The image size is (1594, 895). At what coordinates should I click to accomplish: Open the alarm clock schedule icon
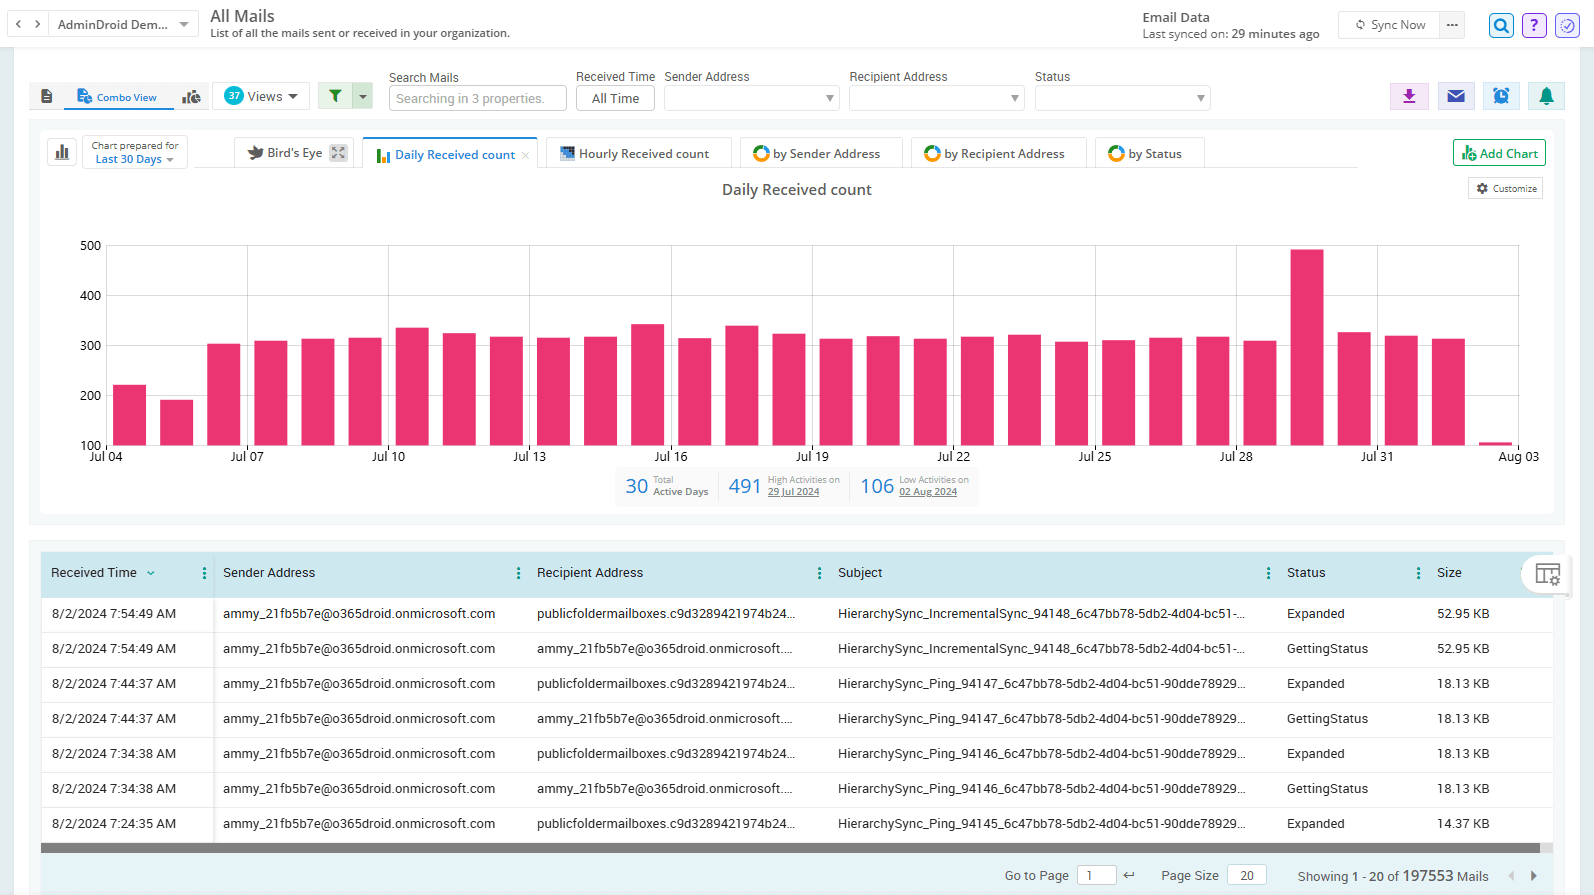[1501, 96]
